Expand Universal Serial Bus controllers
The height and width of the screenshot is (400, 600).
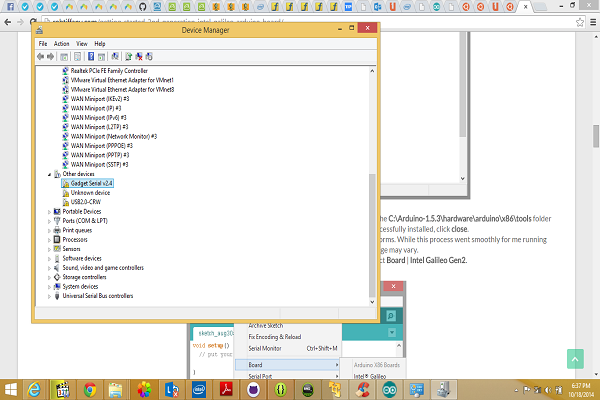[49, 296]
